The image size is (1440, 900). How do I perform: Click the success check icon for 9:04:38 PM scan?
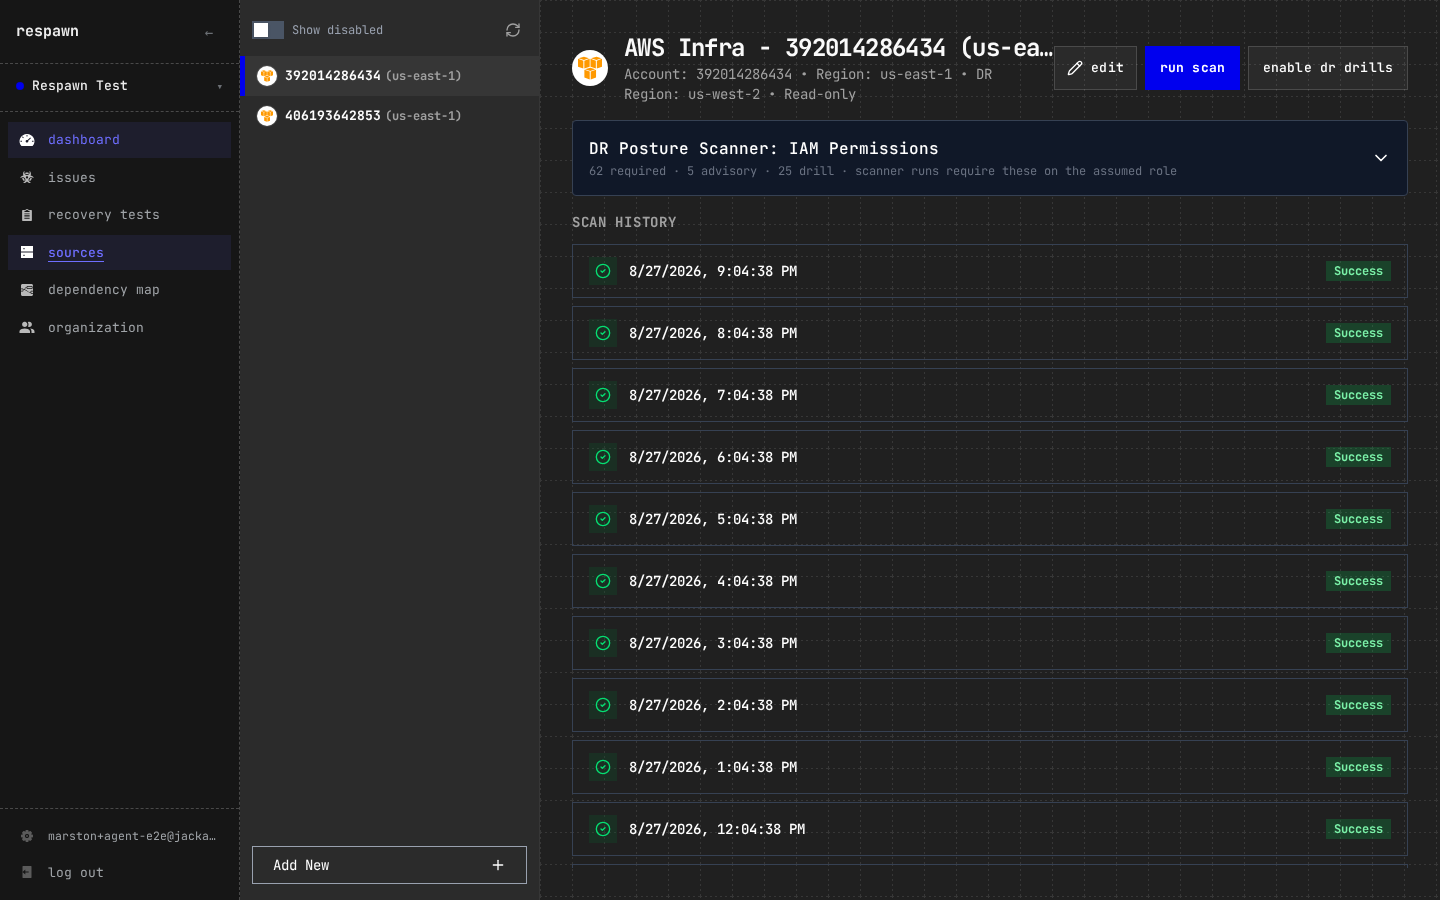coord(603,271)
